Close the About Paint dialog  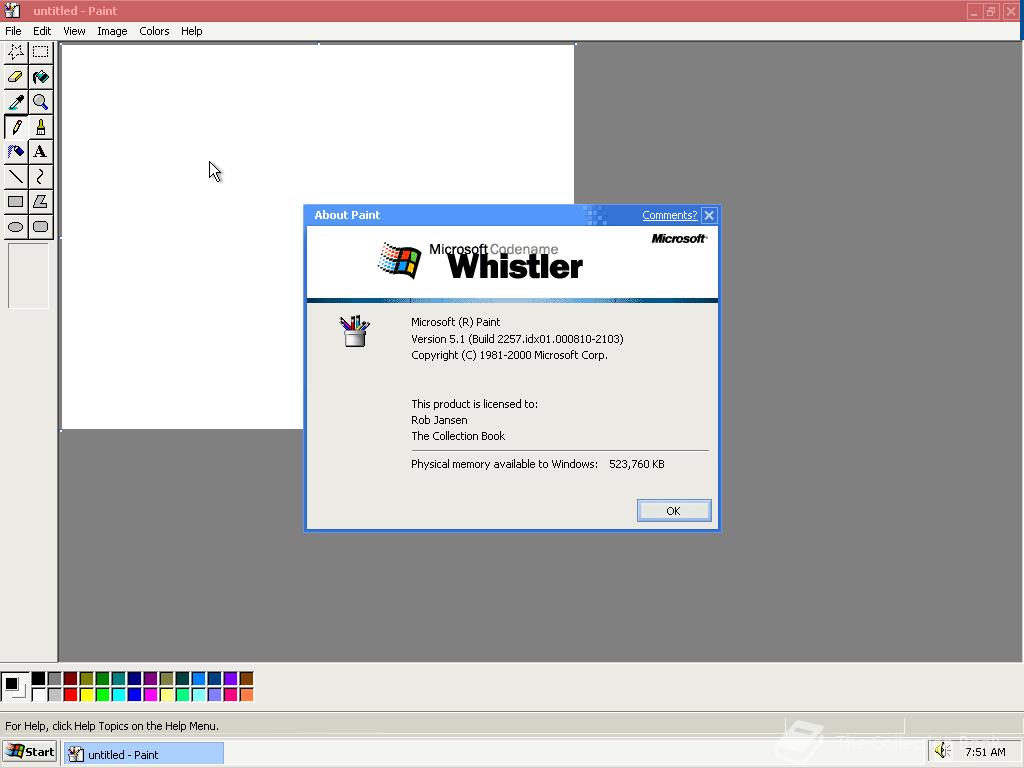tap(709, 215)
